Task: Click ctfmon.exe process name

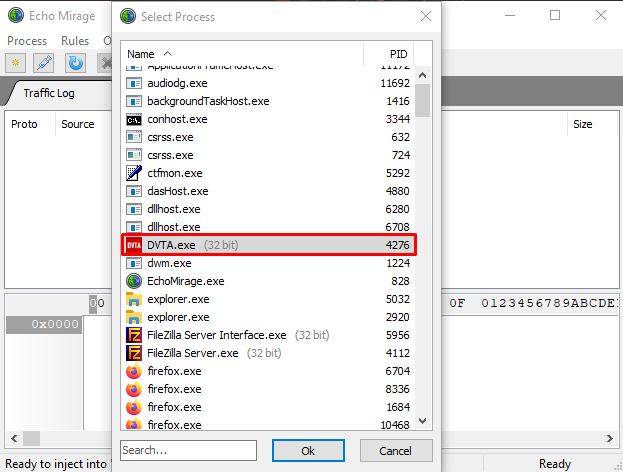Action: (x=175, y=173)
